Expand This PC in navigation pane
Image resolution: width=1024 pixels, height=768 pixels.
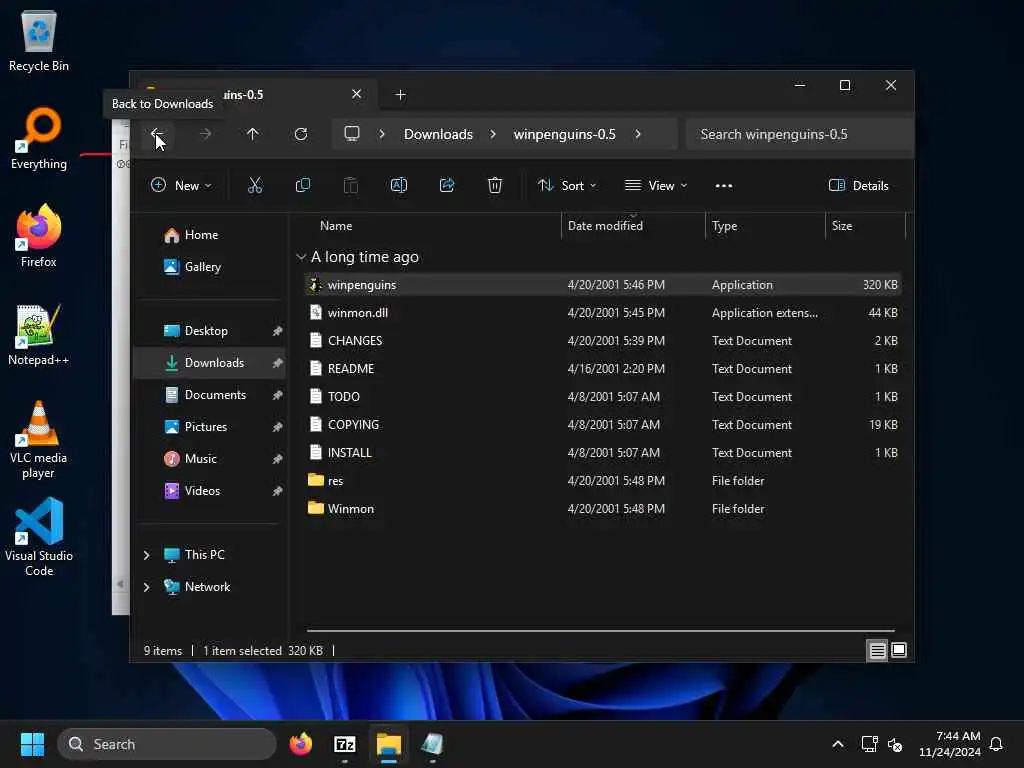coord(146,555)
